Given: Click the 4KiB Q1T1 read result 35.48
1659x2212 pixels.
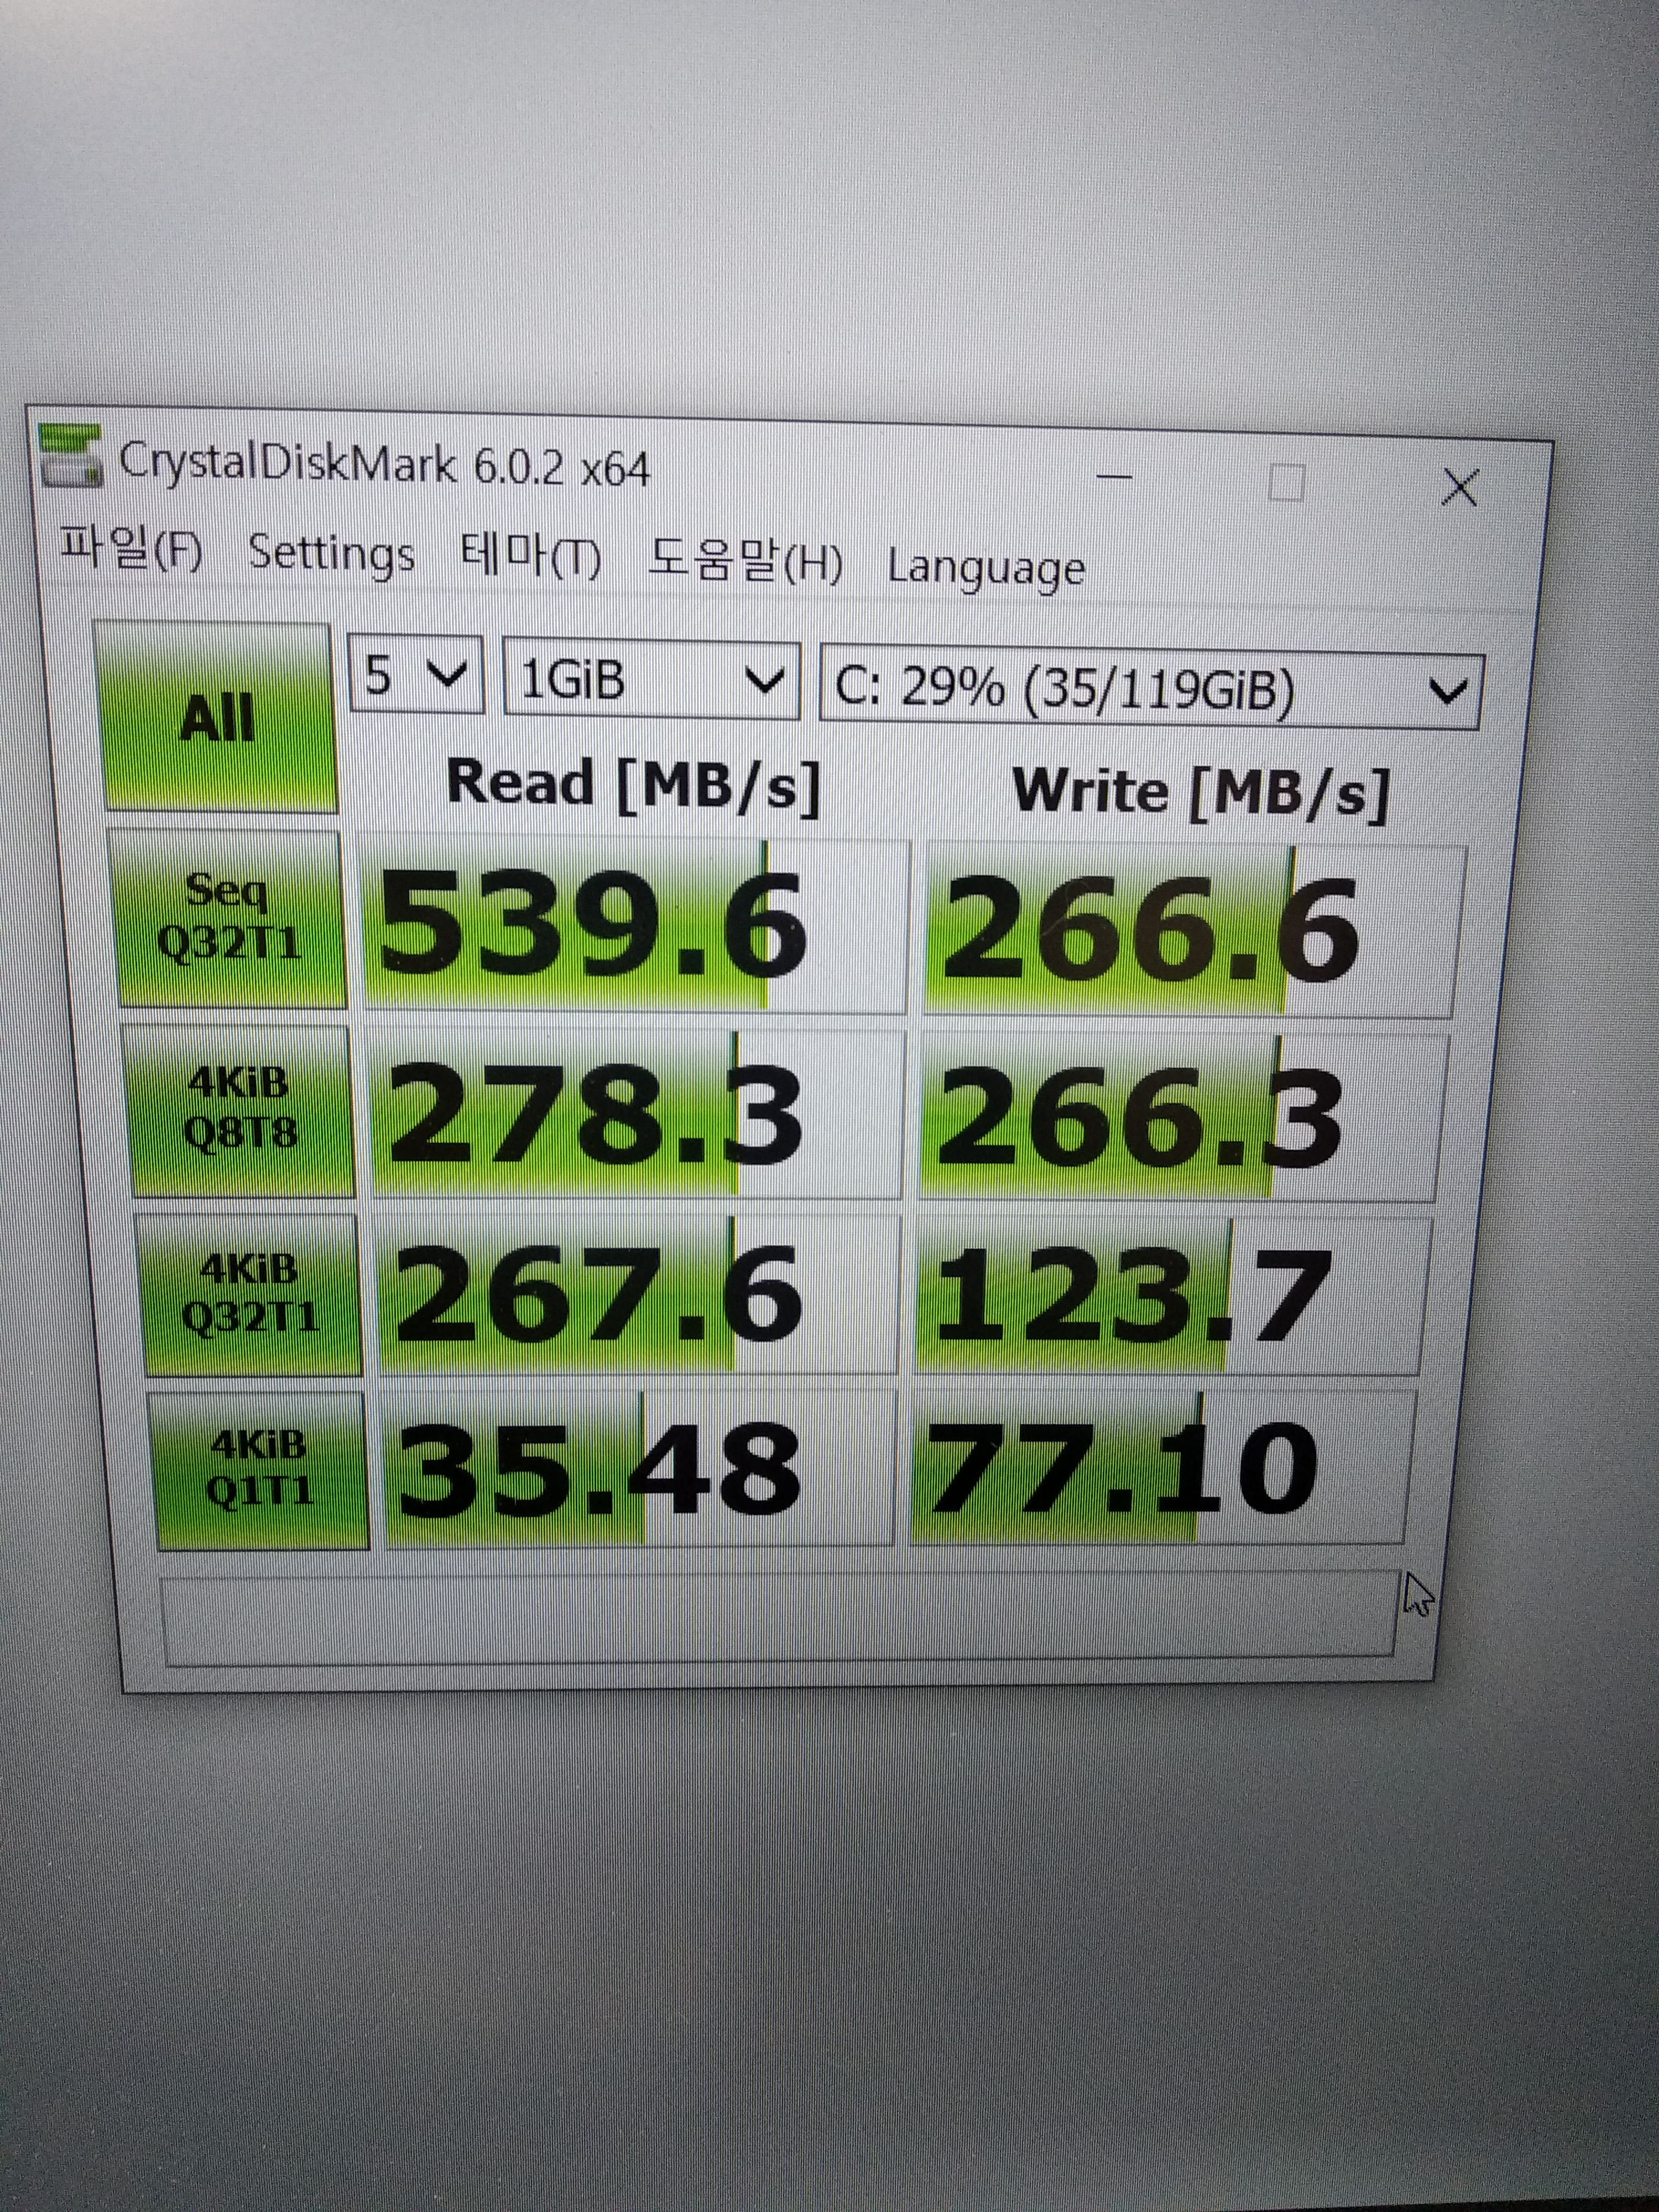Looking at the screenshot, I should click(640, 1469).
